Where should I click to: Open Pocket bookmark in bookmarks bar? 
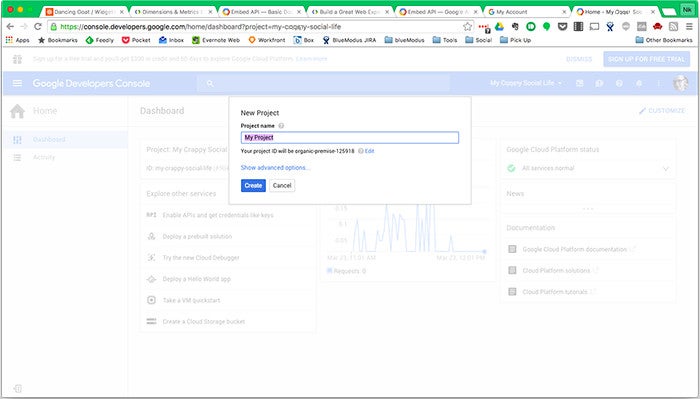136,40
